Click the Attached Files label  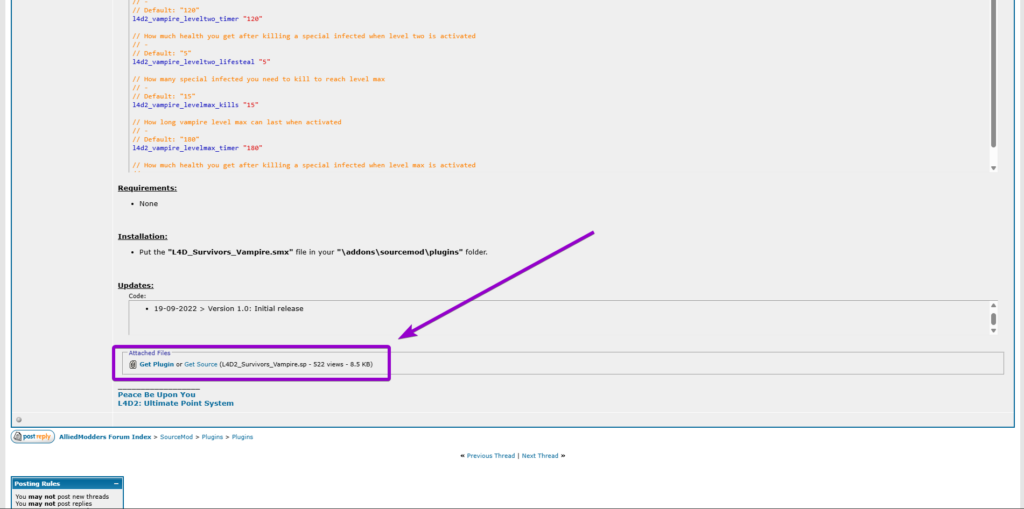point(149,353)
